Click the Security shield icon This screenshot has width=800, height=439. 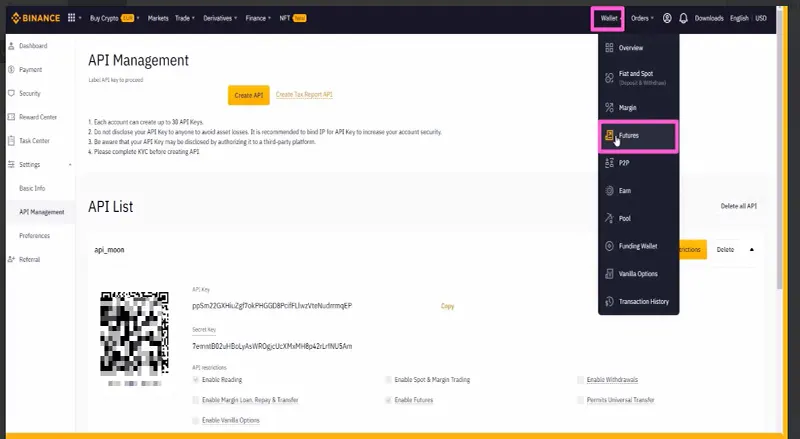click(x=11, y=93)
